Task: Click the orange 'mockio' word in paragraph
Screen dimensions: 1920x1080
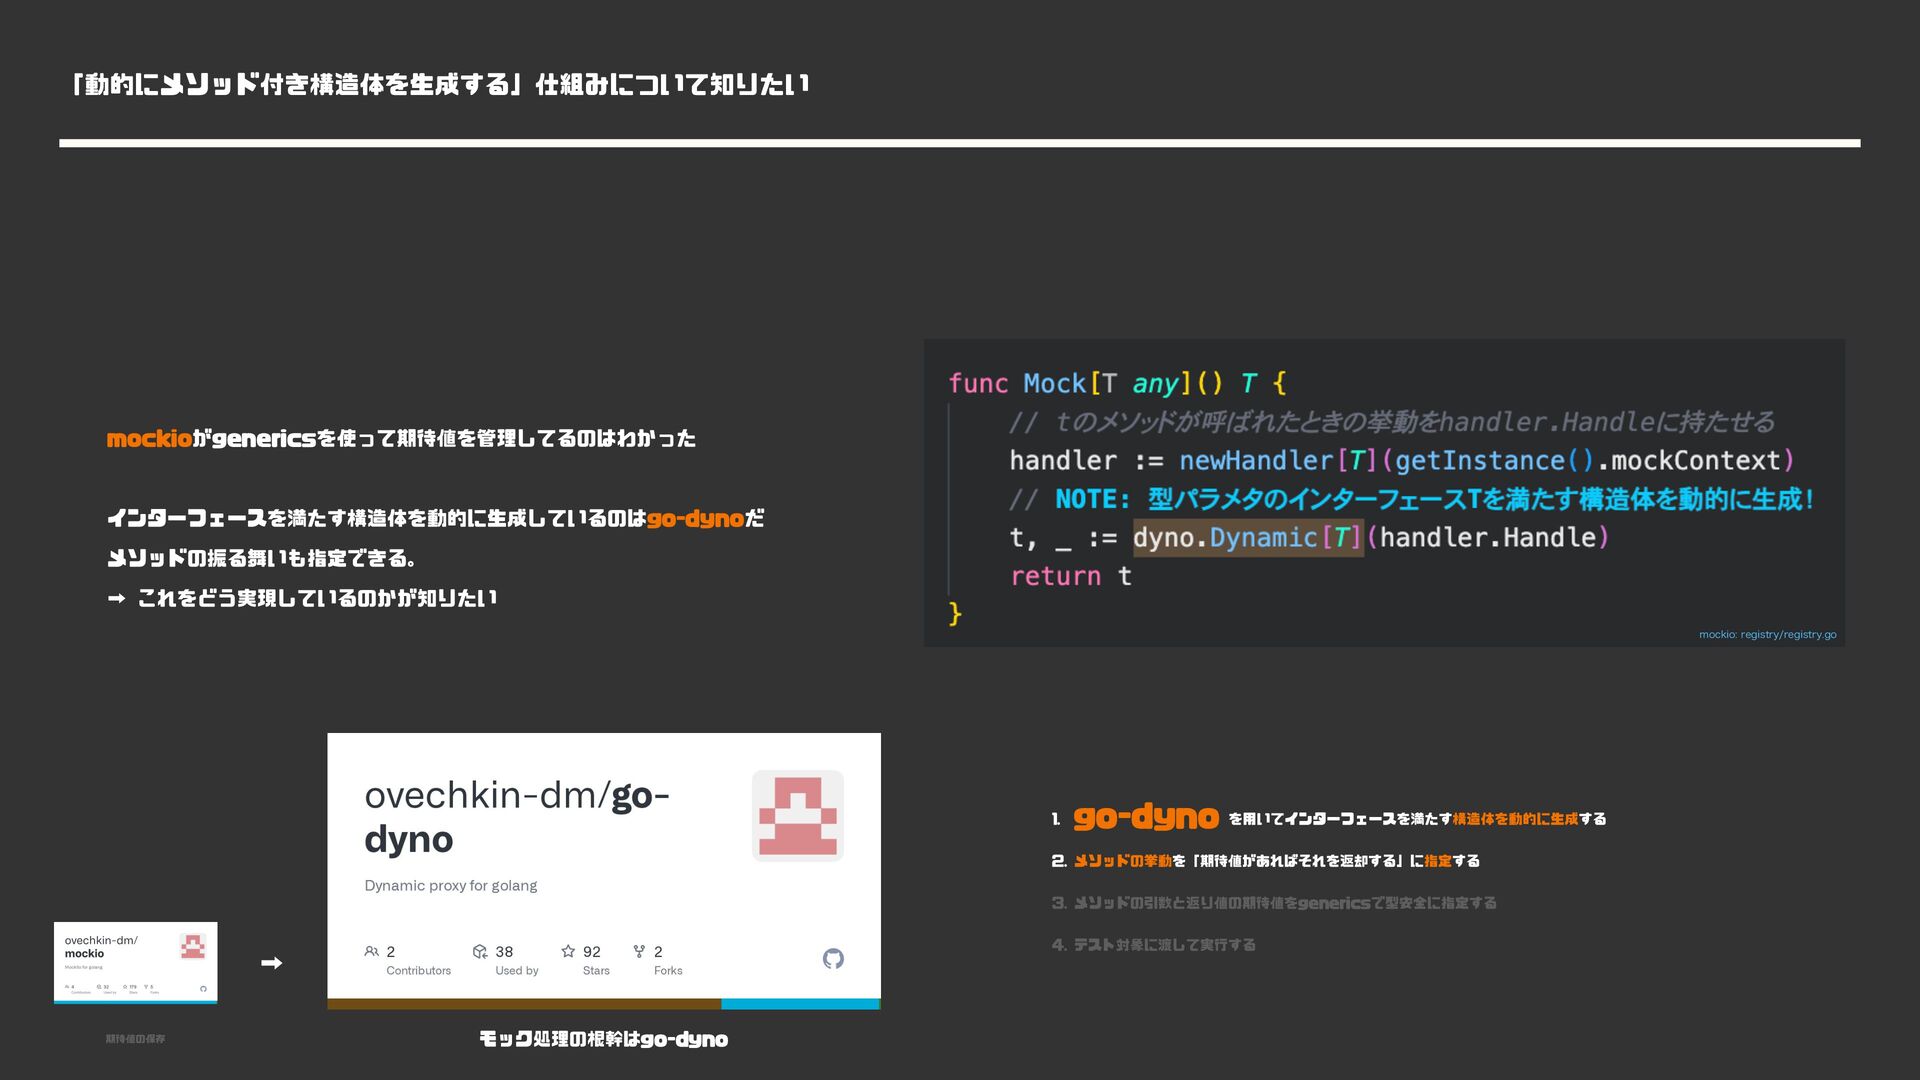Action: click(x=149, y=438)
